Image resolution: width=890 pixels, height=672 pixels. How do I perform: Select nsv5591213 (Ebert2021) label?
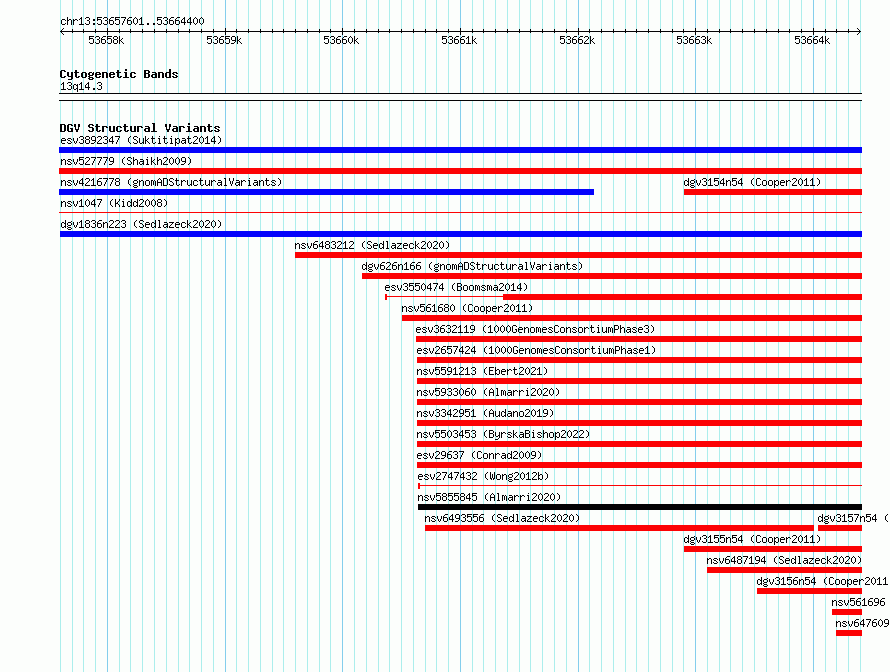[482, 371]
